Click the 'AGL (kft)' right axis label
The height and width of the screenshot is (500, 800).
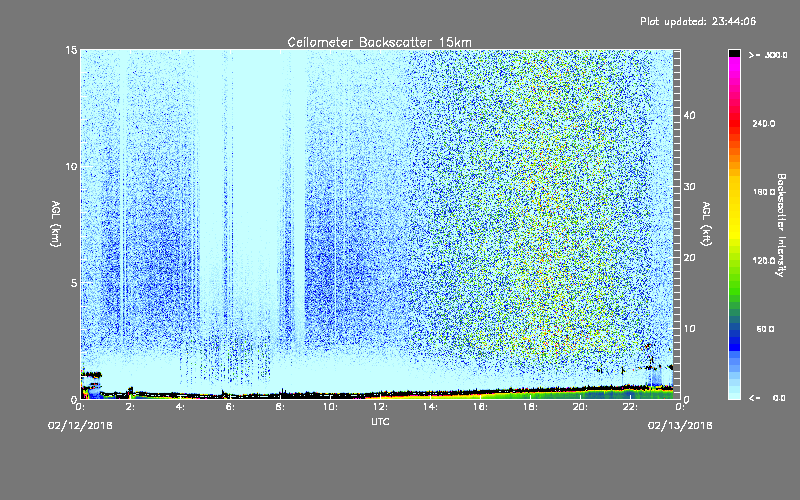coord(707,224)
